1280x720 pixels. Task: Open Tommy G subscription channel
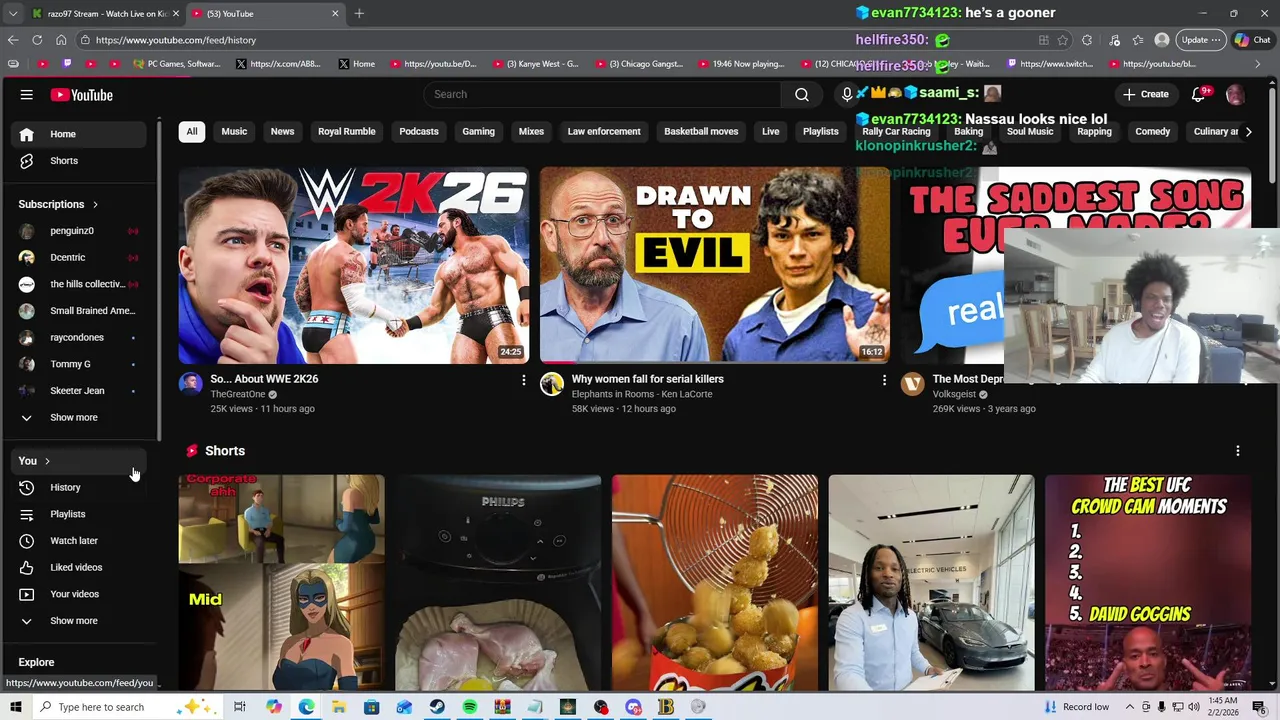[x=80, y=364]
